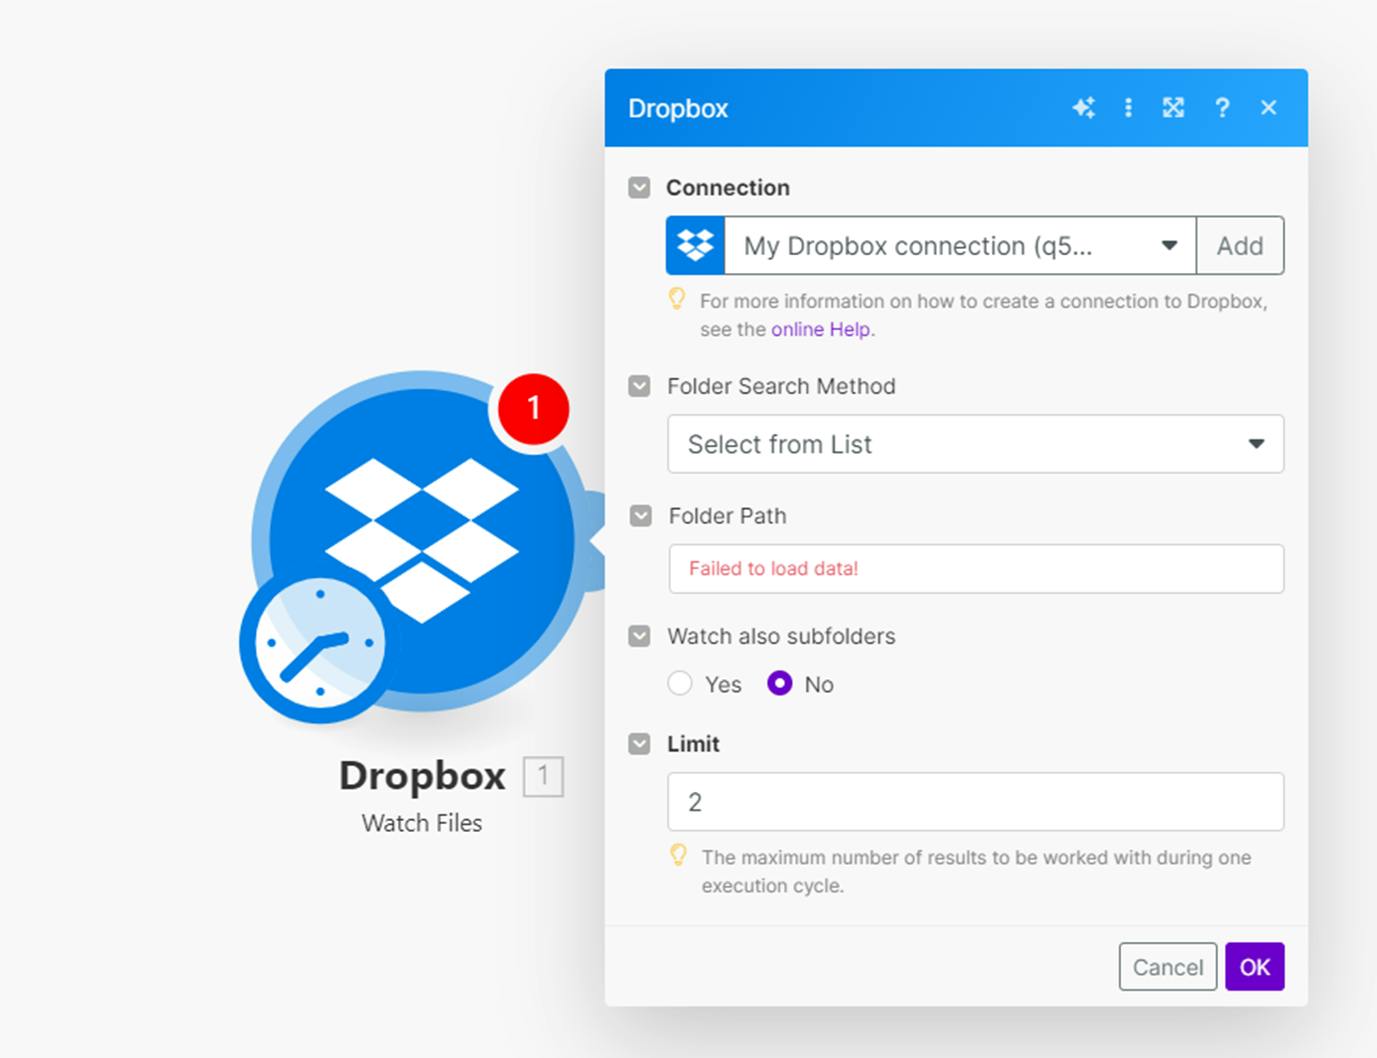Open the My Dropbox connection dropdown
This screenshot has height=1058, width=1377.
pyautogui.click(x=960, y=245)
